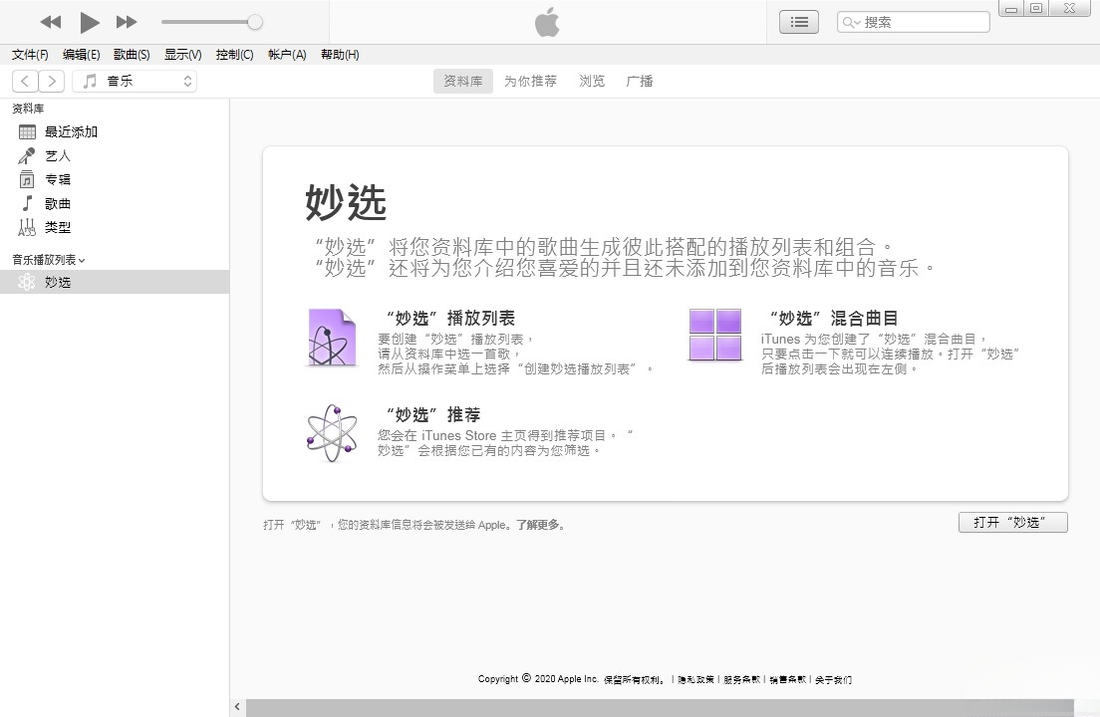1100x717 pixels.
Task: Open the 控制(C) menu
Action: pyautogui.click(x=234, y=55)
